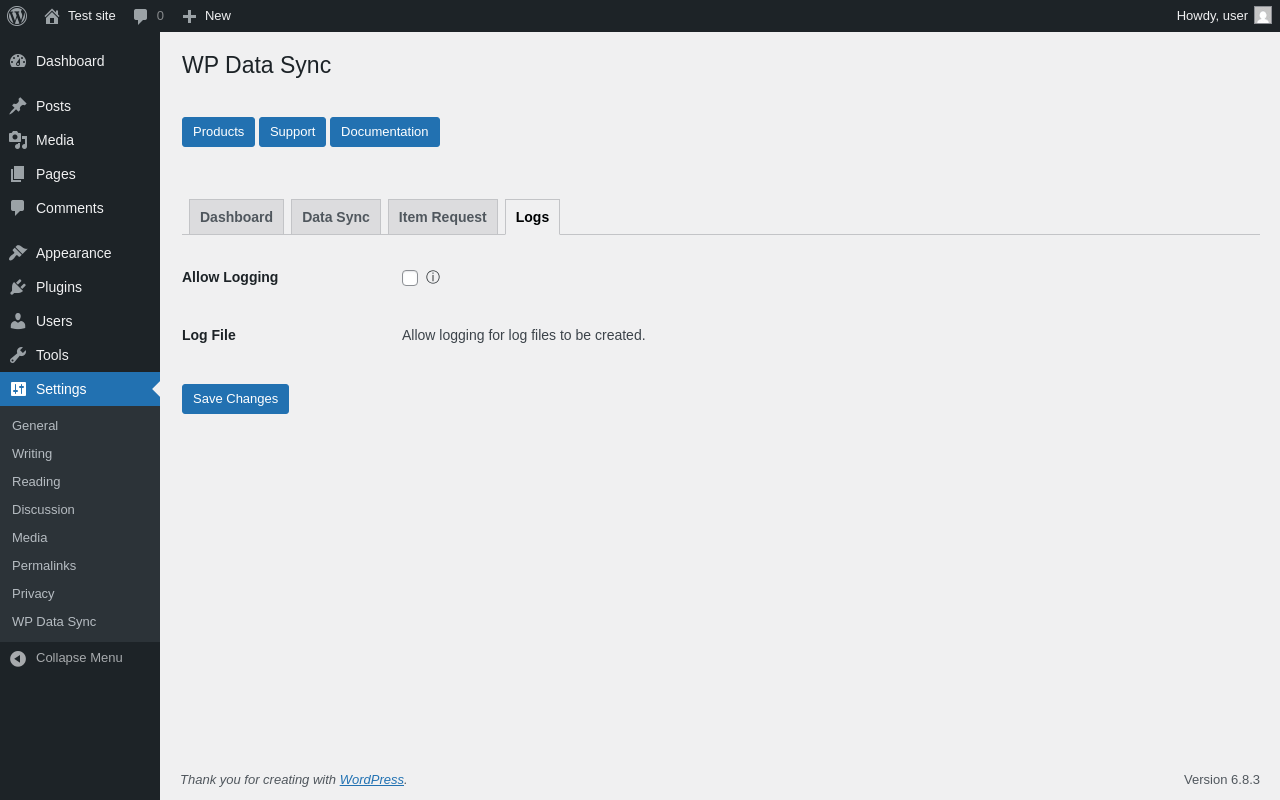Click the Allow Logging info icon
1280x800 pixels.
pos(433,278)
